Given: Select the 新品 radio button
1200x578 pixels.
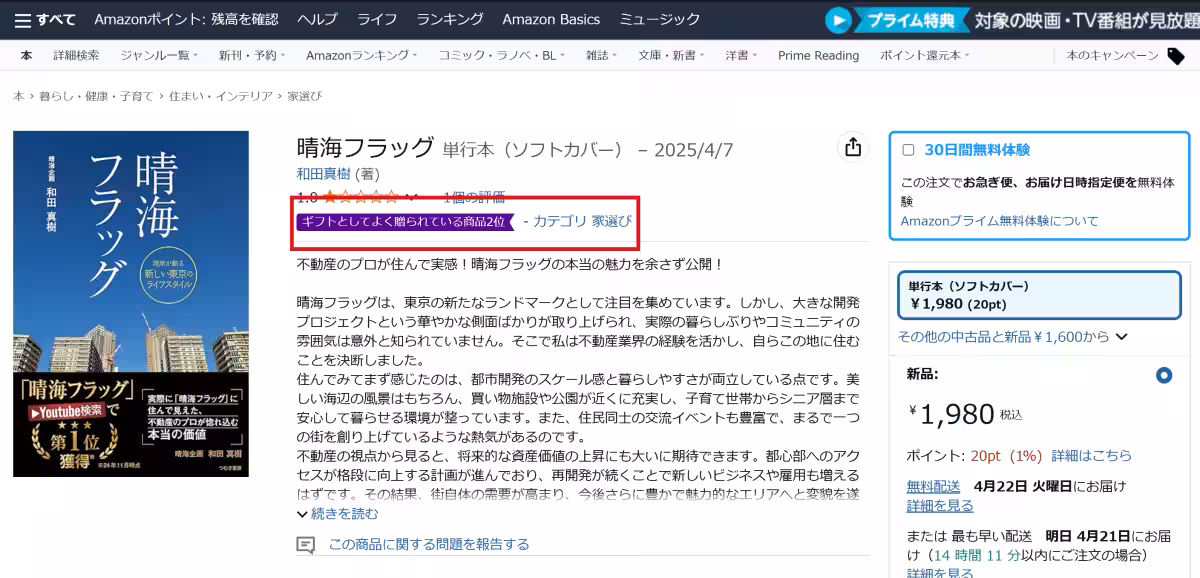Looking at the screenshot, I should click(x=1163, y=376).
